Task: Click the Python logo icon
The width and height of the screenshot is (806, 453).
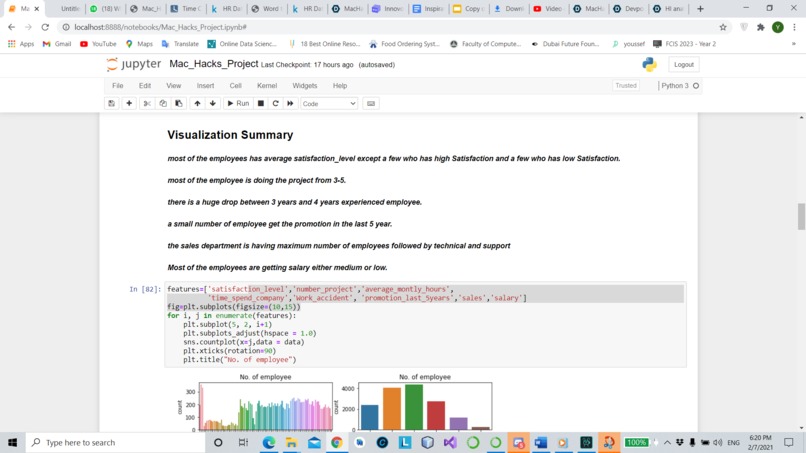Action: click(x=649, y=64)
